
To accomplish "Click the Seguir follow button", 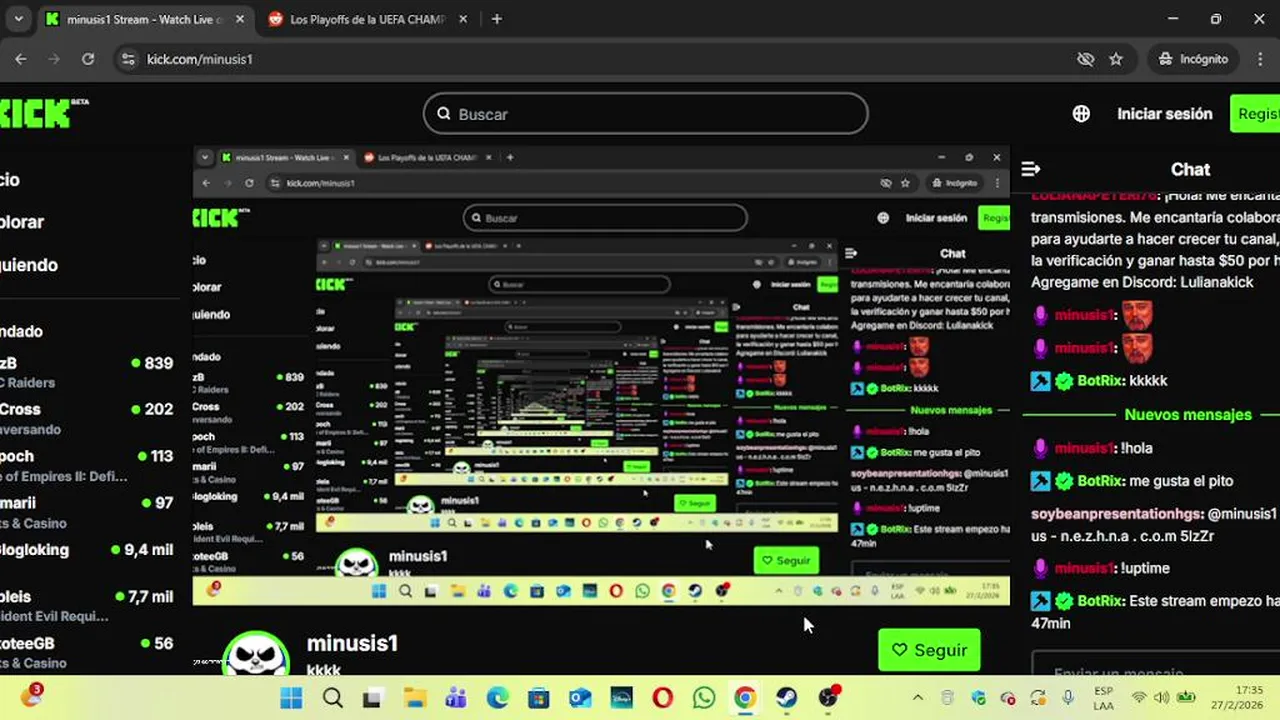I will click(x=929, y=650).
